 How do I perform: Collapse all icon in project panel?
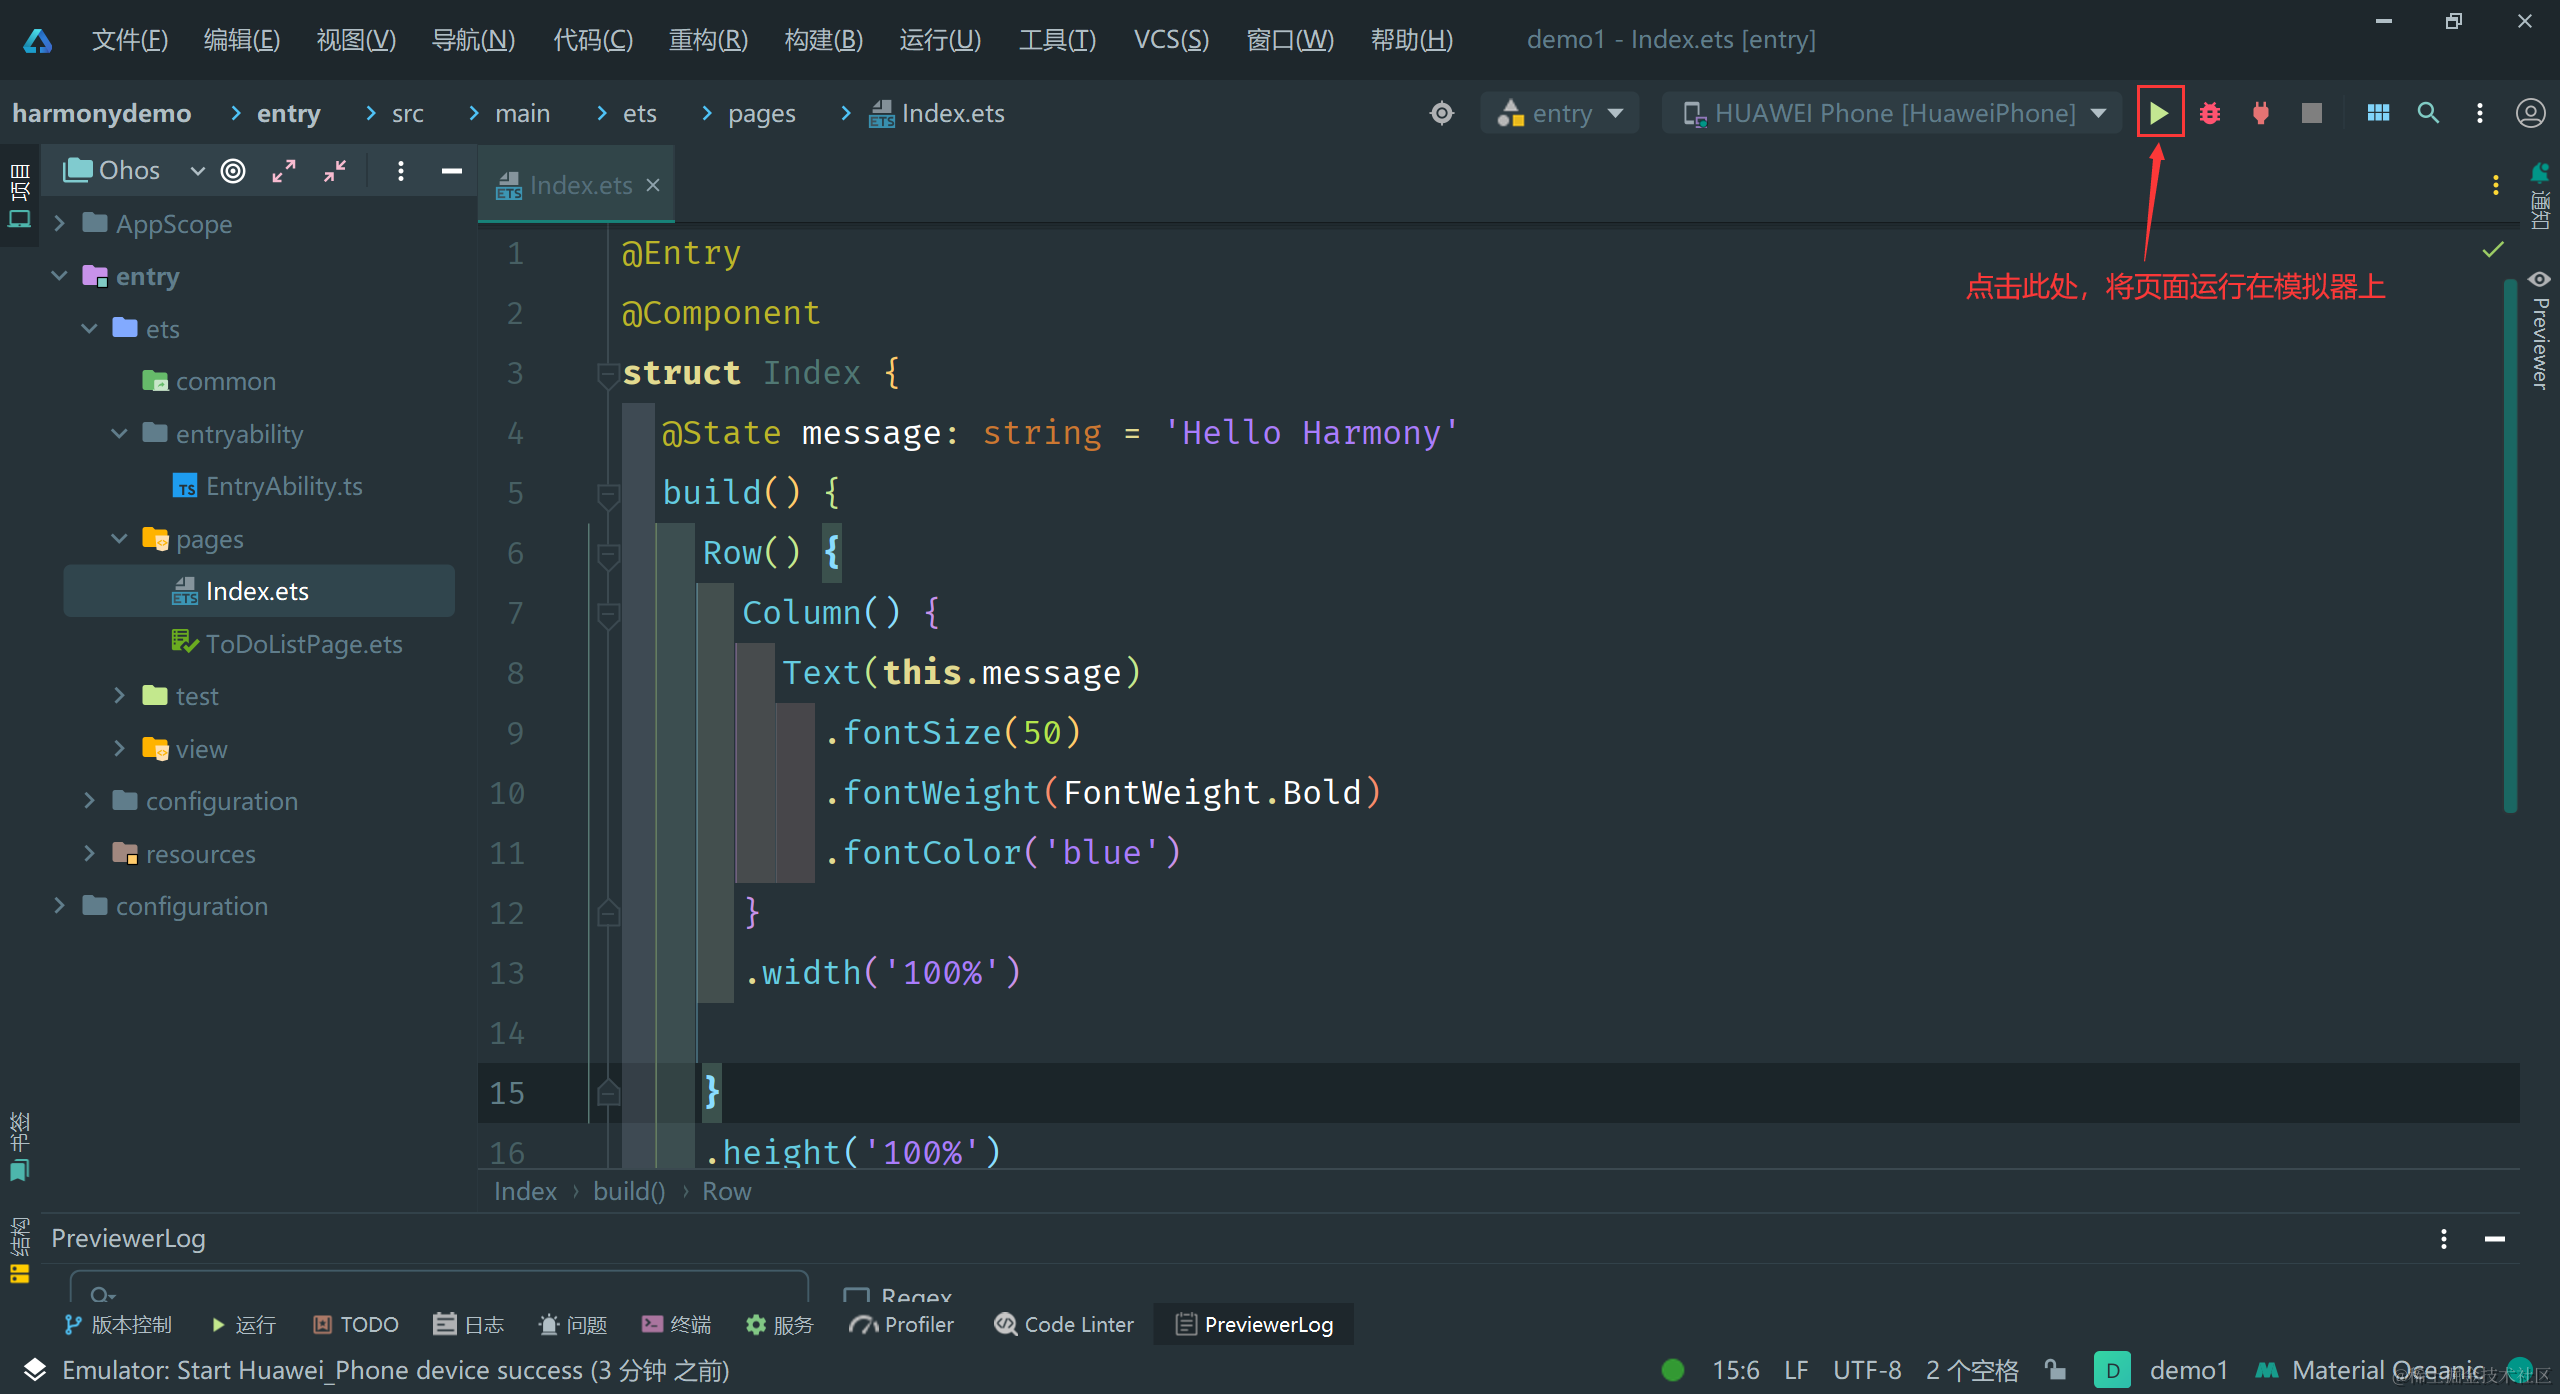(x=335, y=171)
